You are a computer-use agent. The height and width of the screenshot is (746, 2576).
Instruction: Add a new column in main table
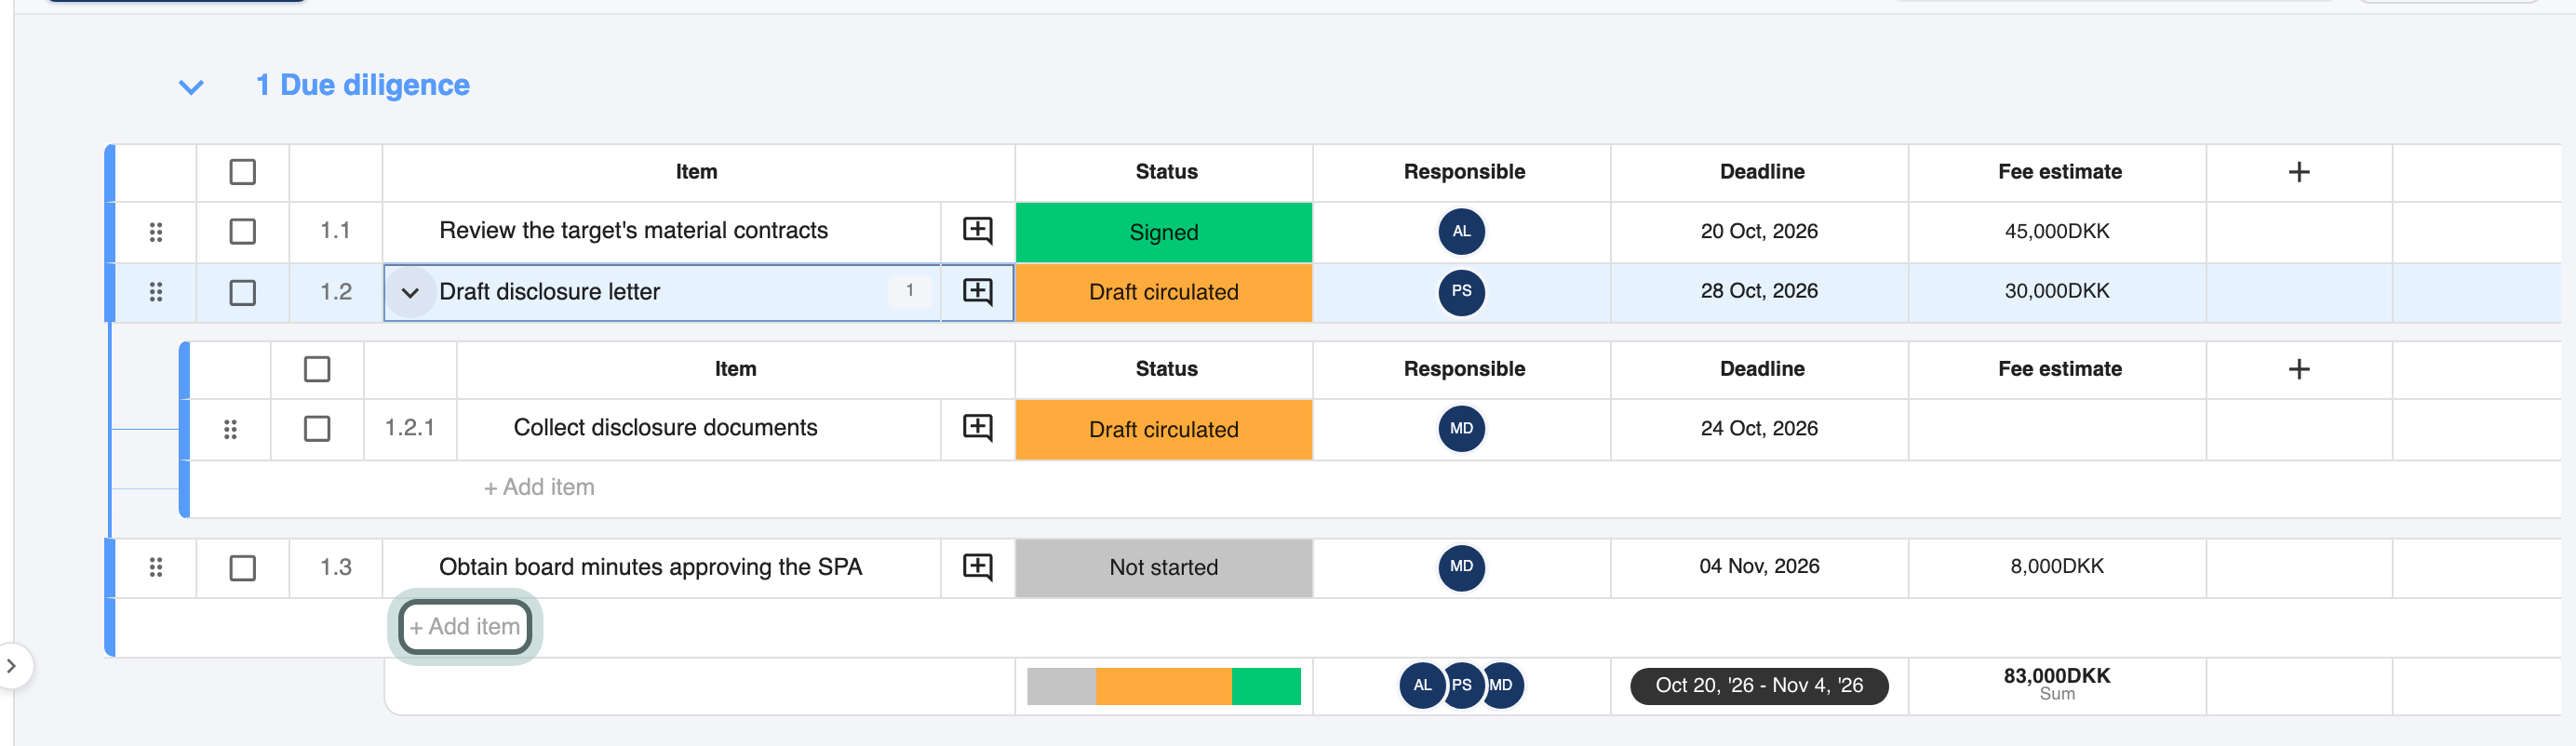pos(2298,172)
